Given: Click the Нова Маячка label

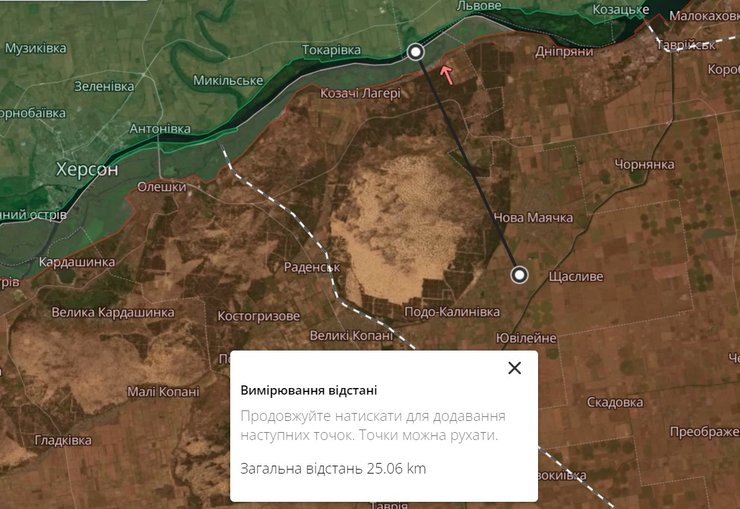Looking at the screenshot, I should (x=533, y=217).
